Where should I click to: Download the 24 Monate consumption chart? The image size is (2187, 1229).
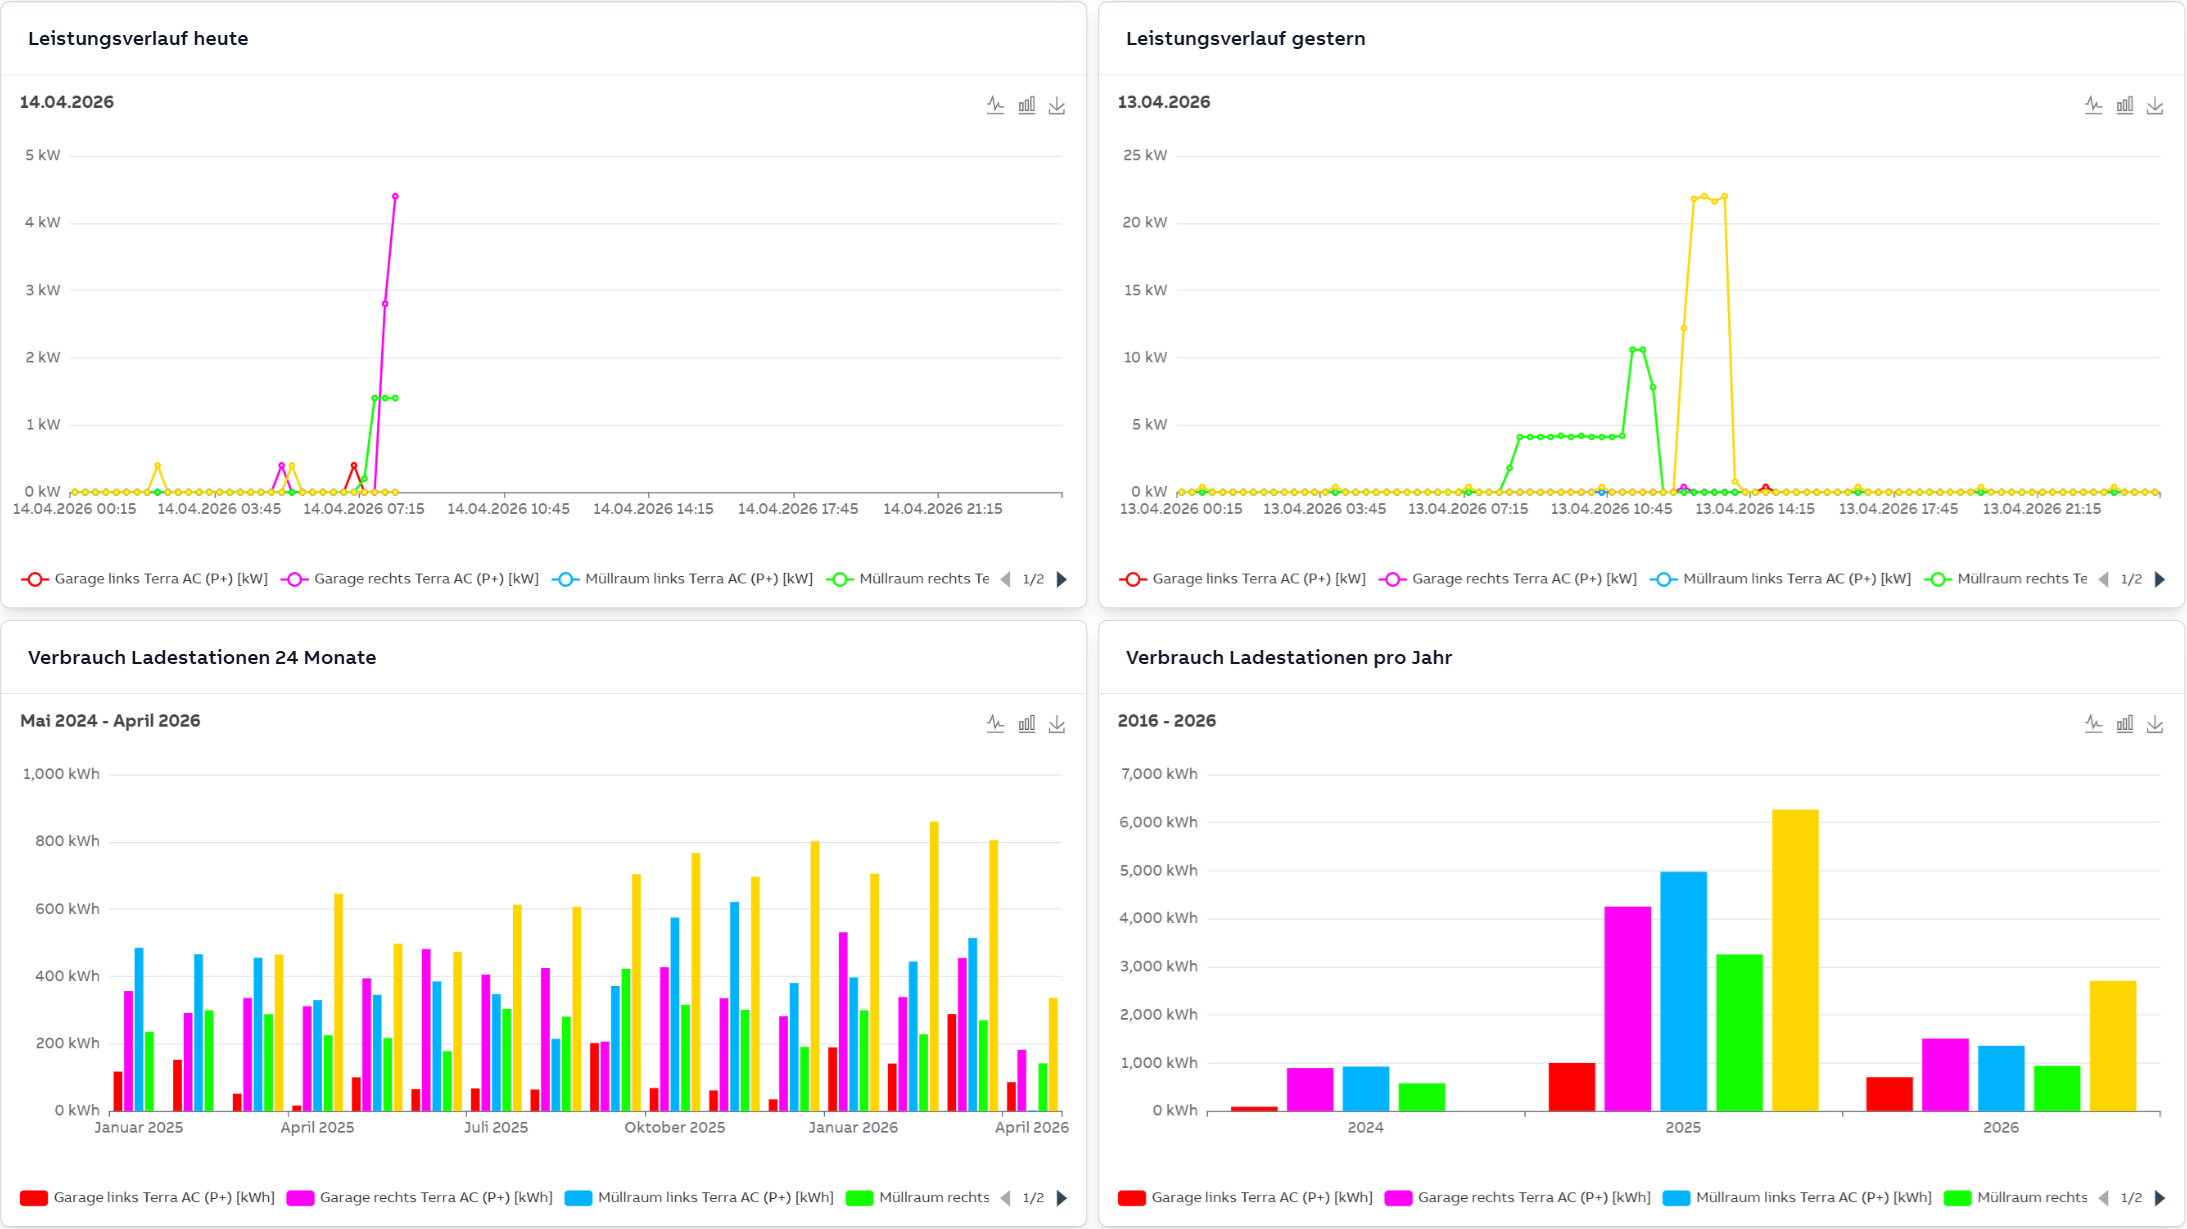pyautogui.click(x=1057, y=724)
